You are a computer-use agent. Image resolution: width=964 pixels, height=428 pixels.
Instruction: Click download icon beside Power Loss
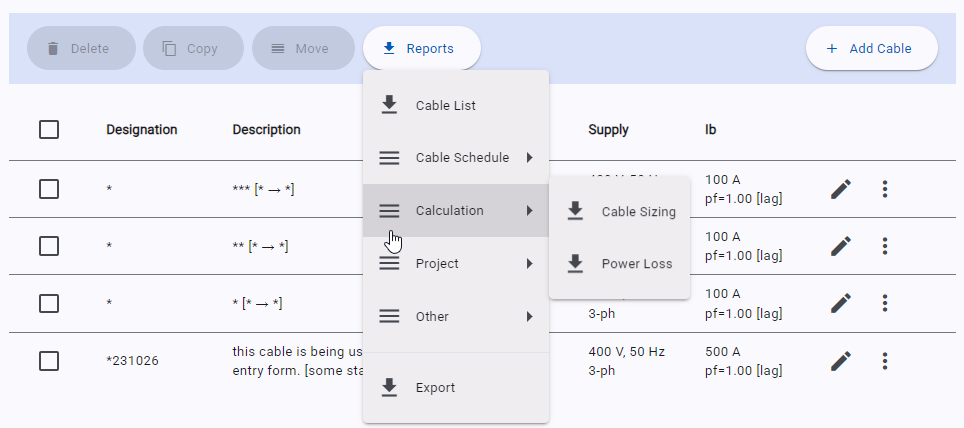pyautogui.click(x=575, y=264)
